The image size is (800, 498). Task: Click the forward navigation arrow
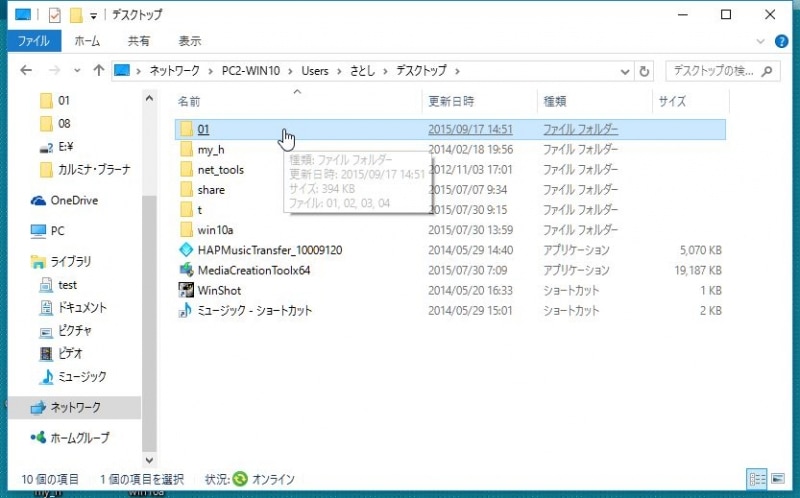(54, 70)
